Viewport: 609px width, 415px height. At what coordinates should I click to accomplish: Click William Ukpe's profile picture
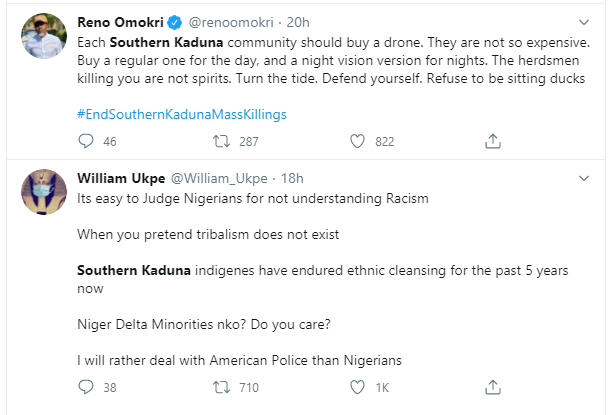[43, 193]
